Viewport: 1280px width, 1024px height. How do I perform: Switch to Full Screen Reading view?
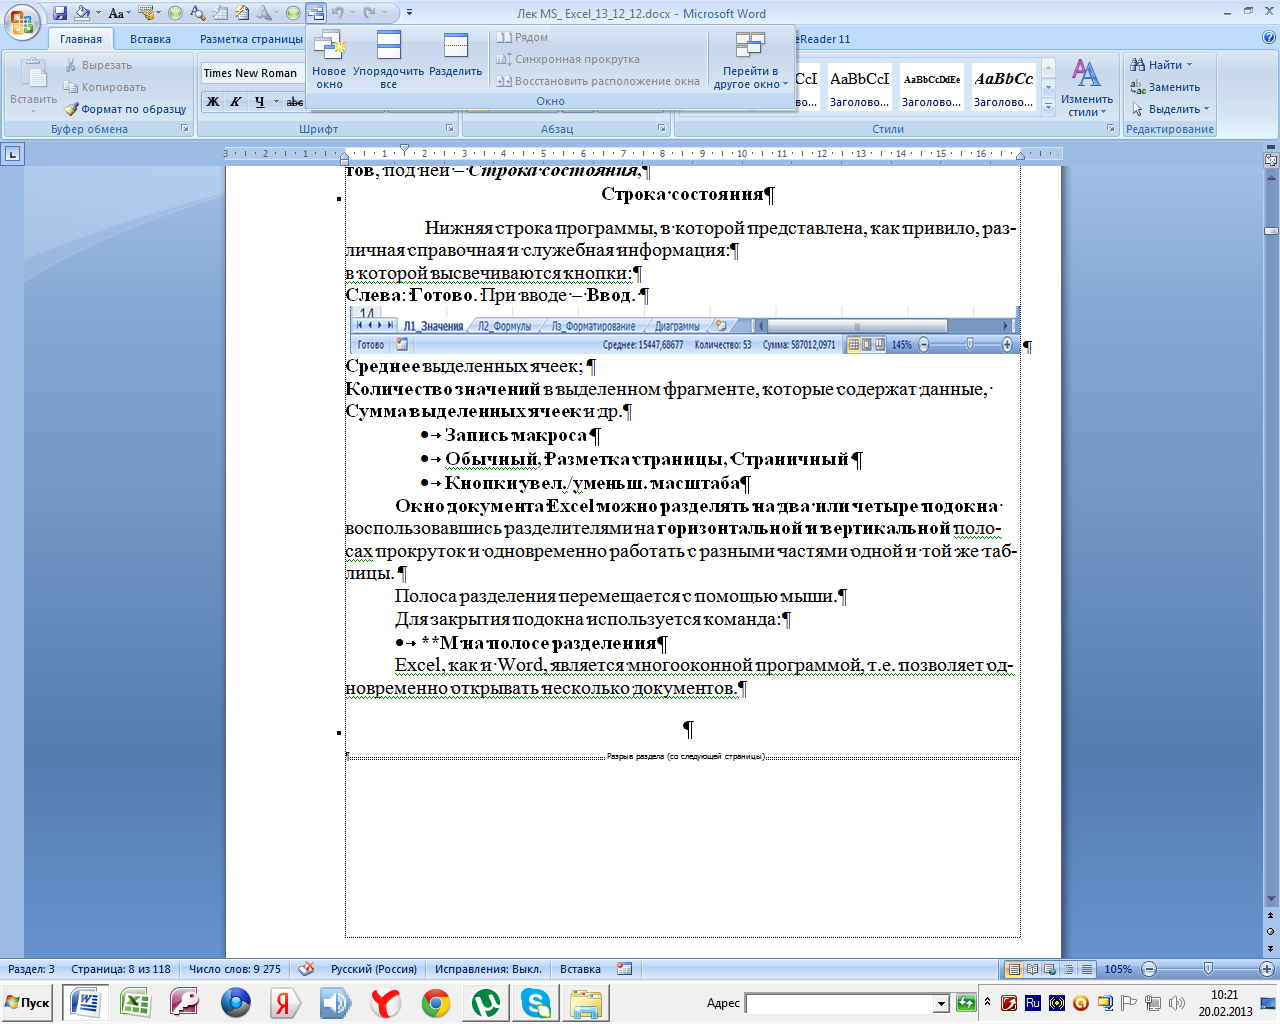tap(1033, 969)
